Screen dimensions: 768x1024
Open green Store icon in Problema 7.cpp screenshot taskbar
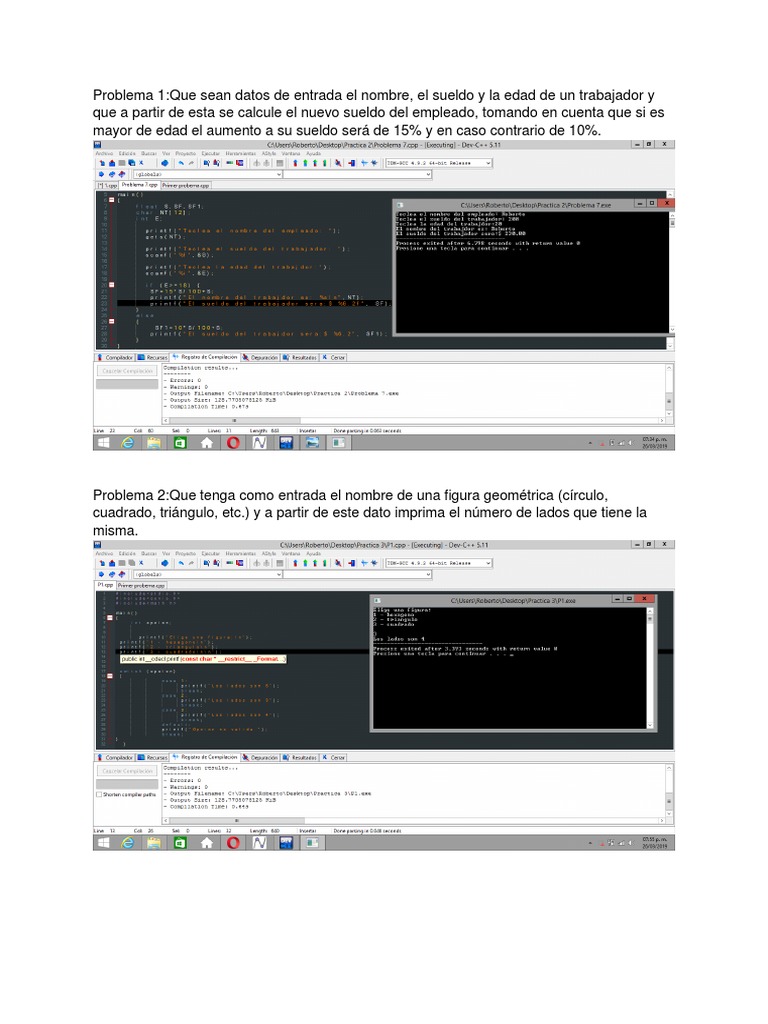[x=180, y=443]
